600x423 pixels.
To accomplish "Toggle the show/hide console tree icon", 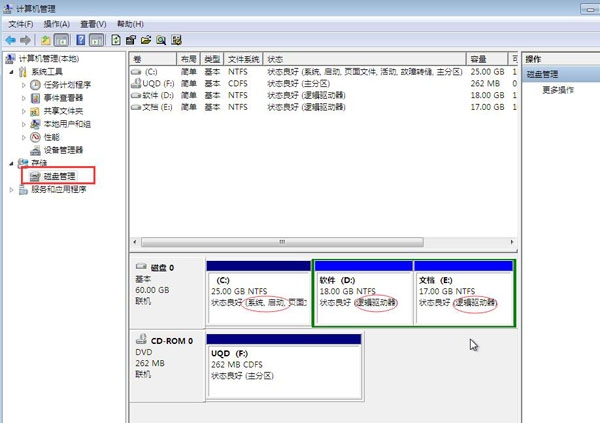I will click(61, 40).
